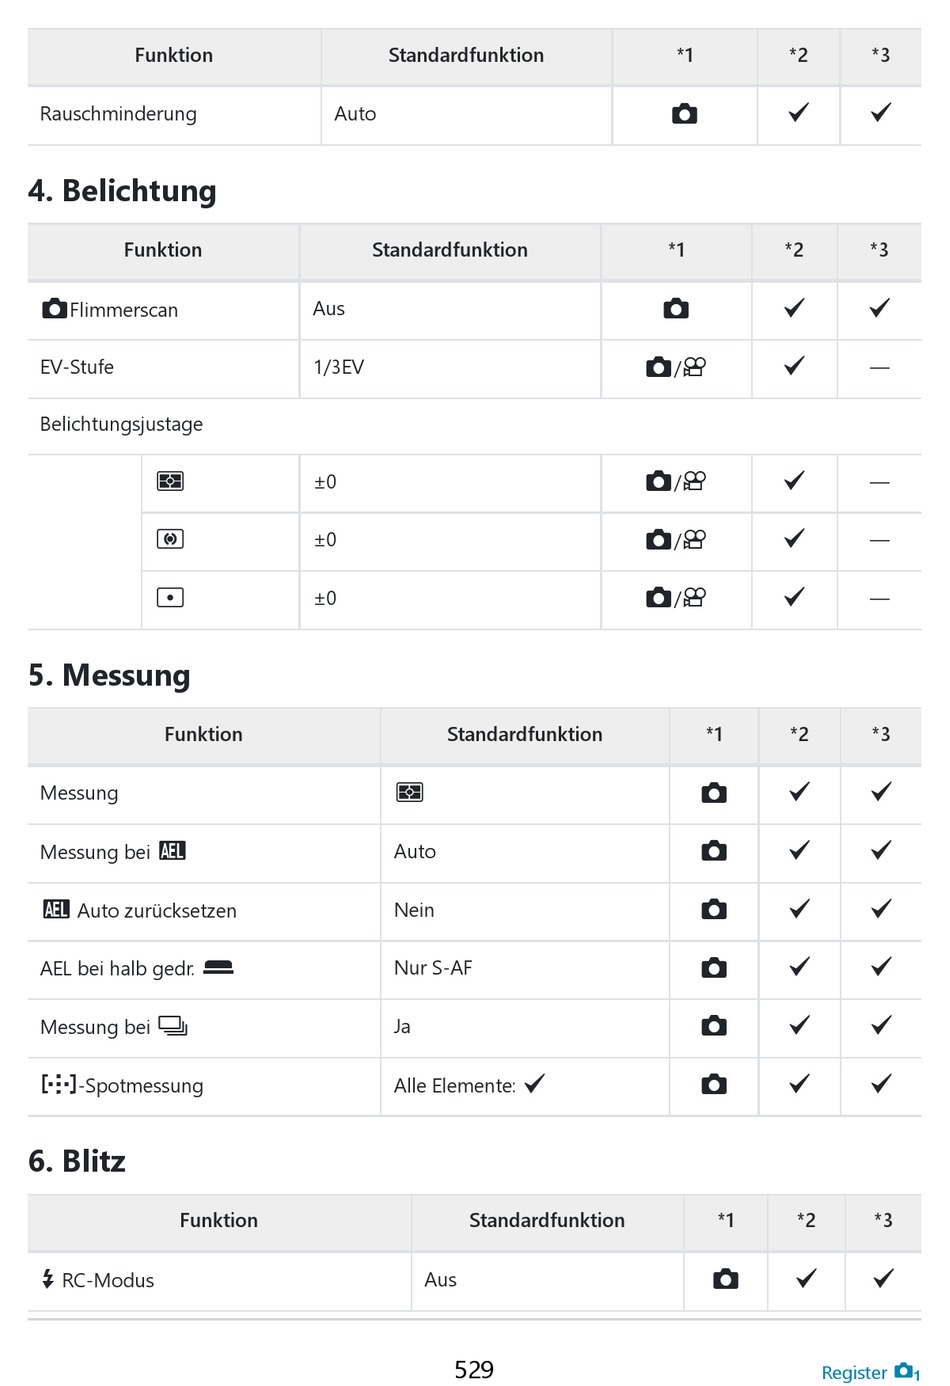Click the spot target icon before '-Spotmessung'
Screen dimensions: 950x1386
pos(58,1084)
